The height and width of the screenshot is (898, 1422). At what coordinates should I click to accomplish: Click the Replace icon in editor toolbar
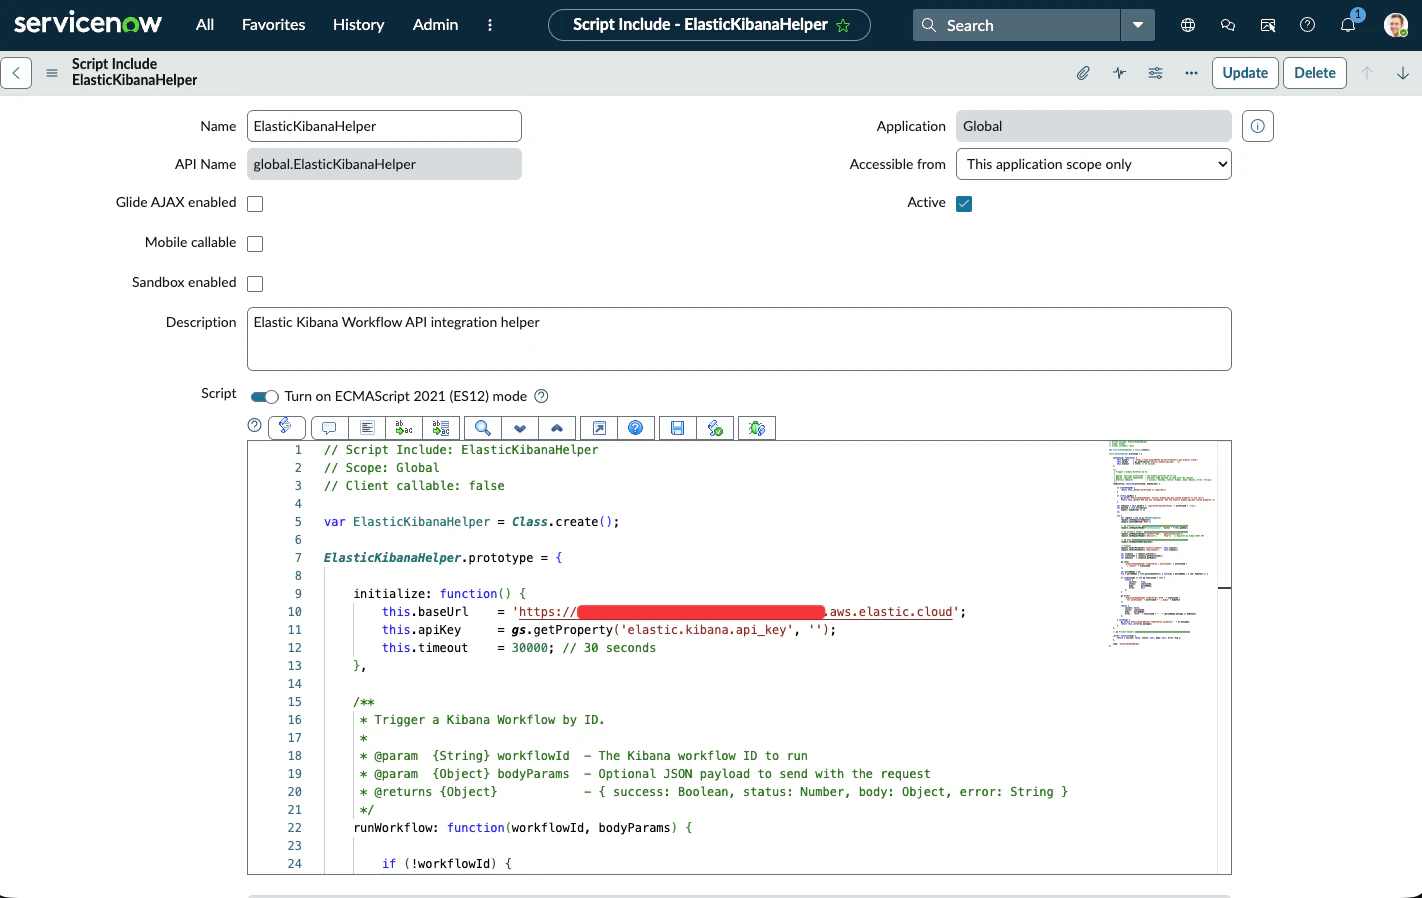[404, 428]
